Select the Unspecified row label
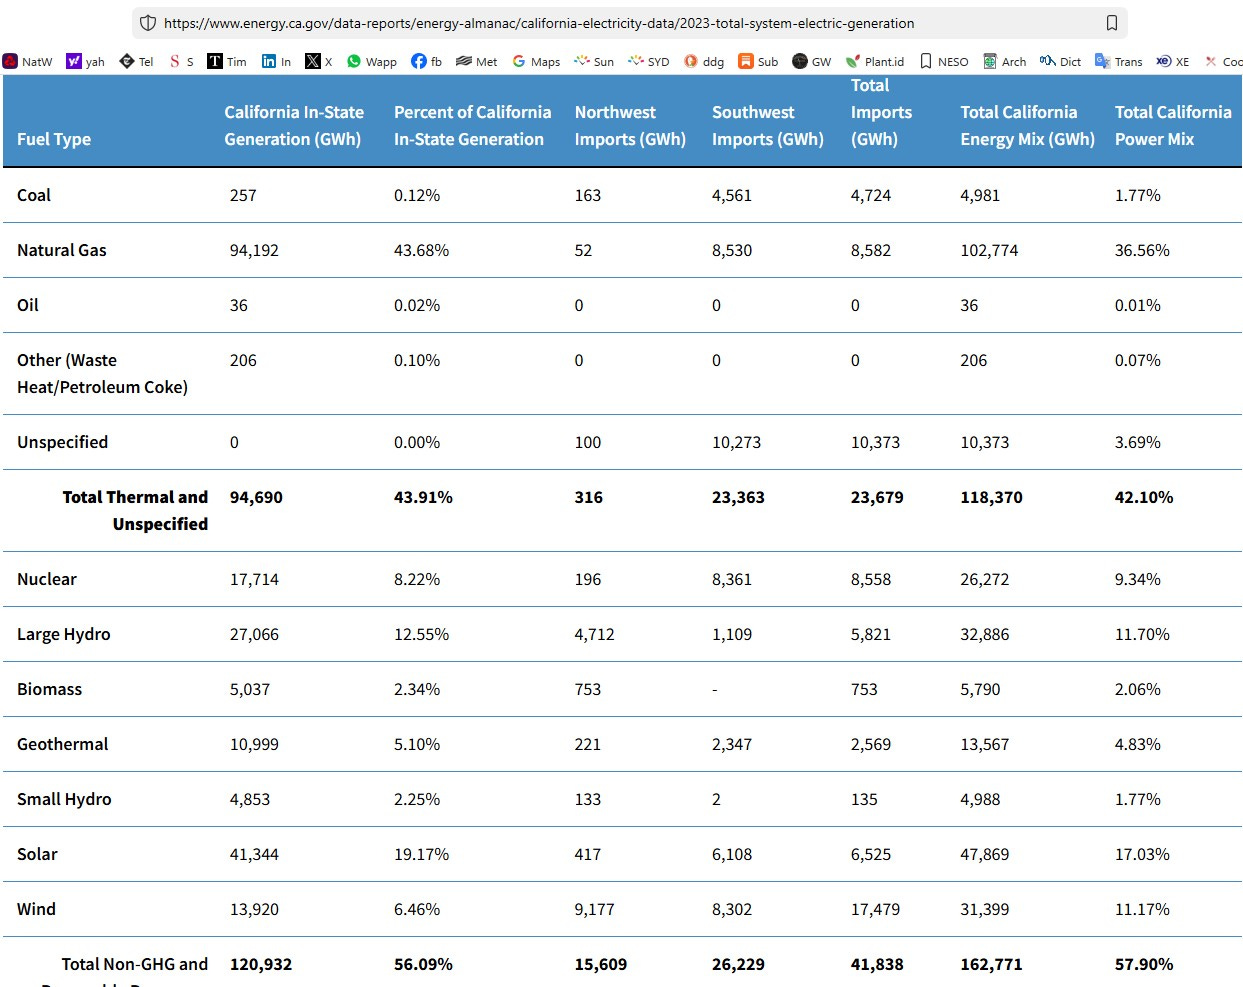This screenshot has width=1243, height=987. [62, 442]
